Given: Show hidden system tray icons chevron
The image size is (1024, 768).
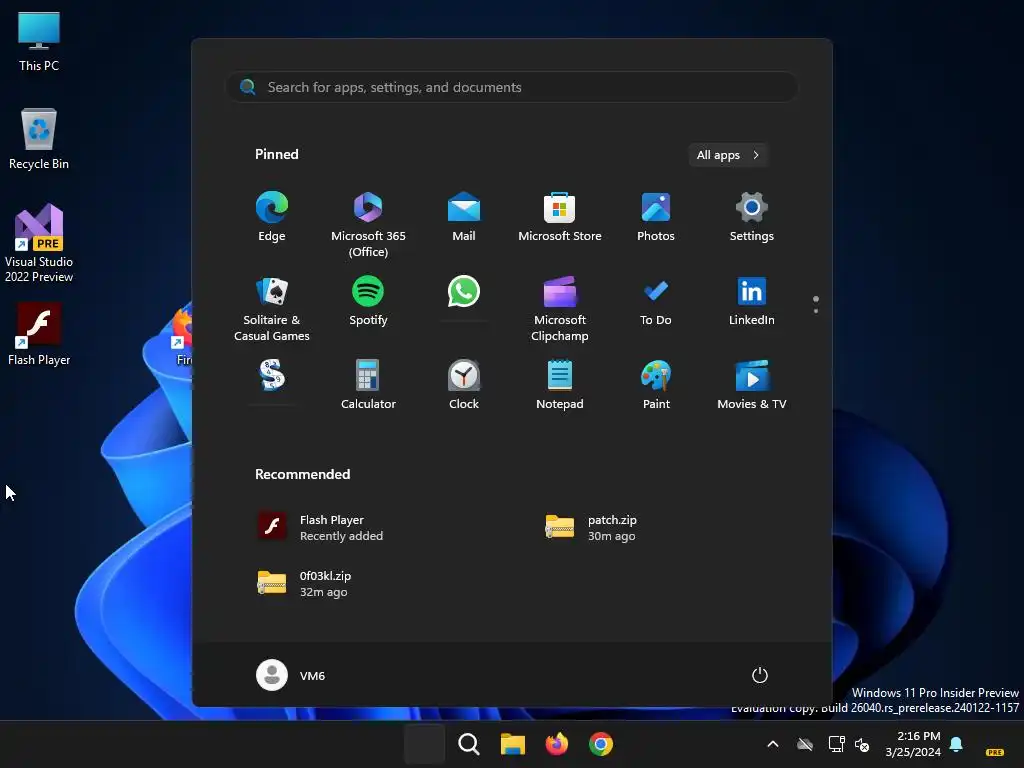Looking at the screenshot, I should click(773, 744).
